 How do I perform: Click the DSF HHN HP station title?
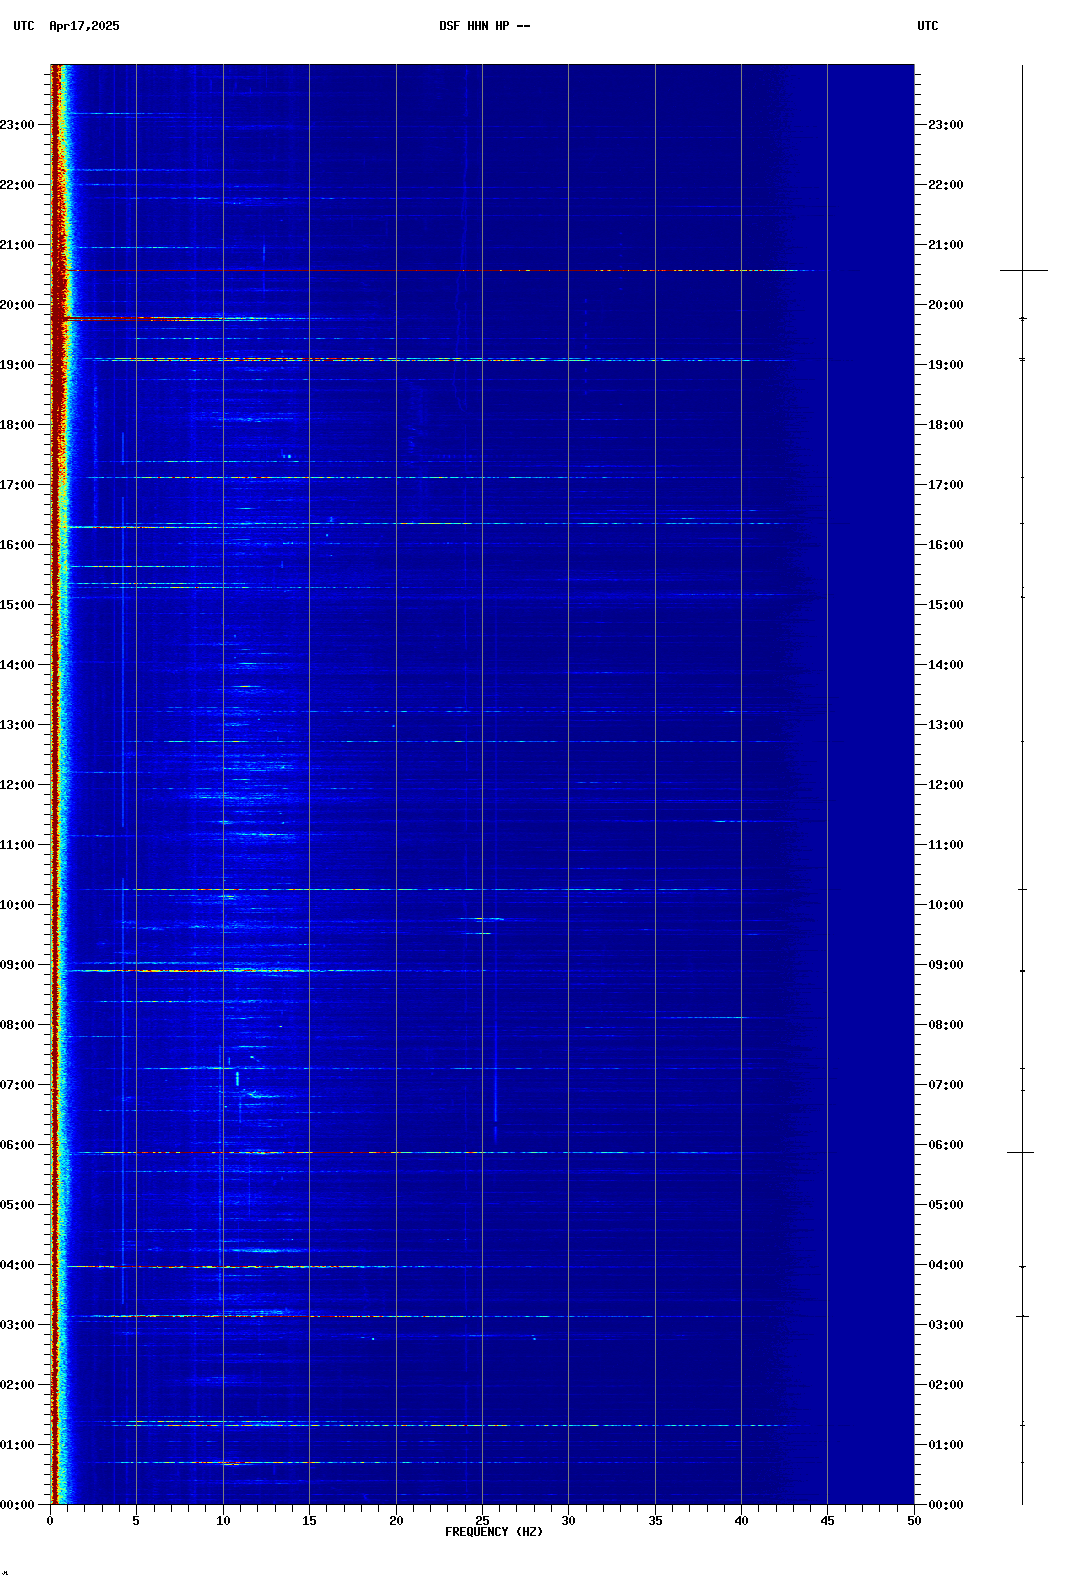[484, 26]
